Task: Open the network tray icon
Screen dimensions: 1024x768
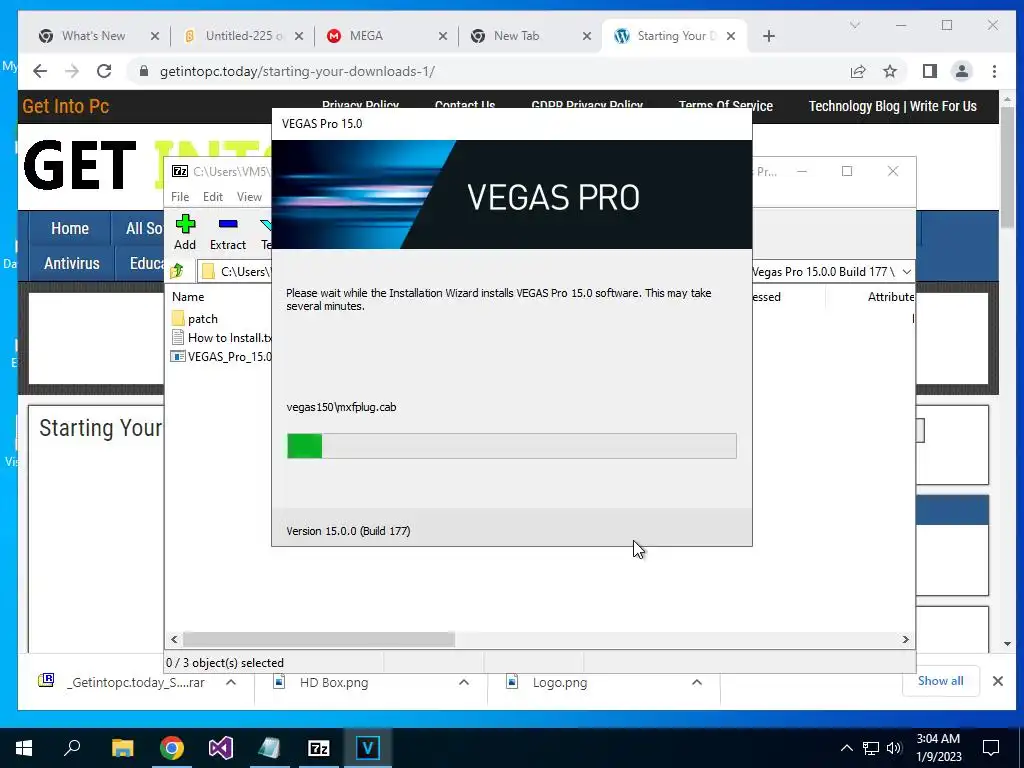Action: 871,748
